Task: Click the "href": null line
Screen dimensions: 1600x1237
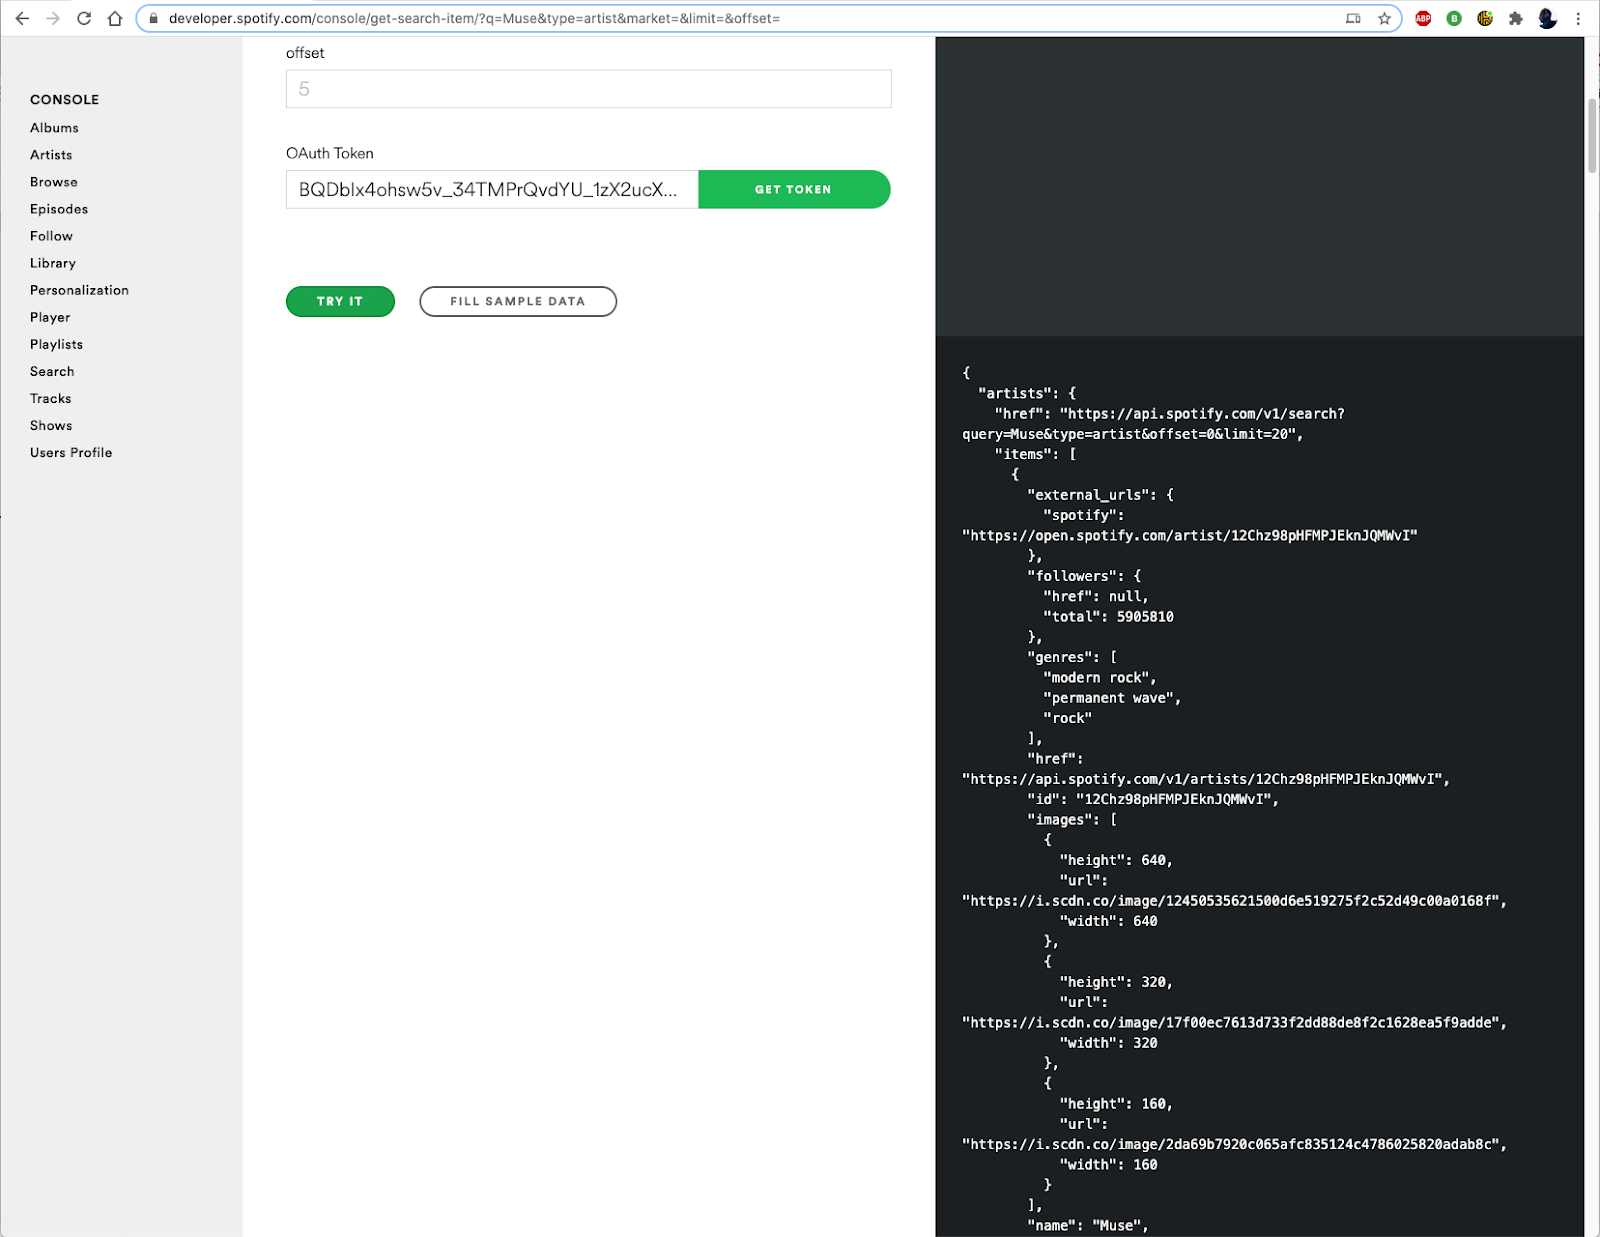Action: pos(1095,596)
